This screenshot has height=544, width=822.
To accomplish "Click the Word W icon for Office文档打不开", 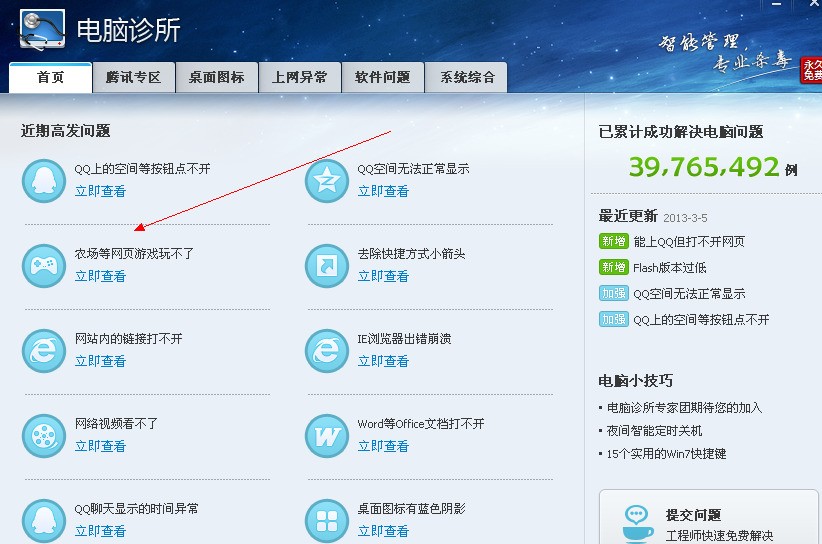I will click(x=327, y=436).
